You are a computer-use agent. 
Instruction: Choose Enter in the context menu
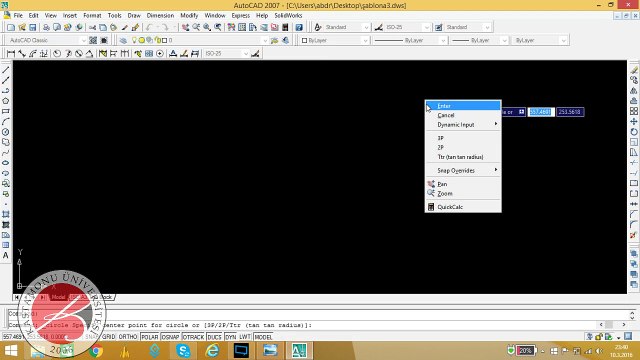(463, 106)
